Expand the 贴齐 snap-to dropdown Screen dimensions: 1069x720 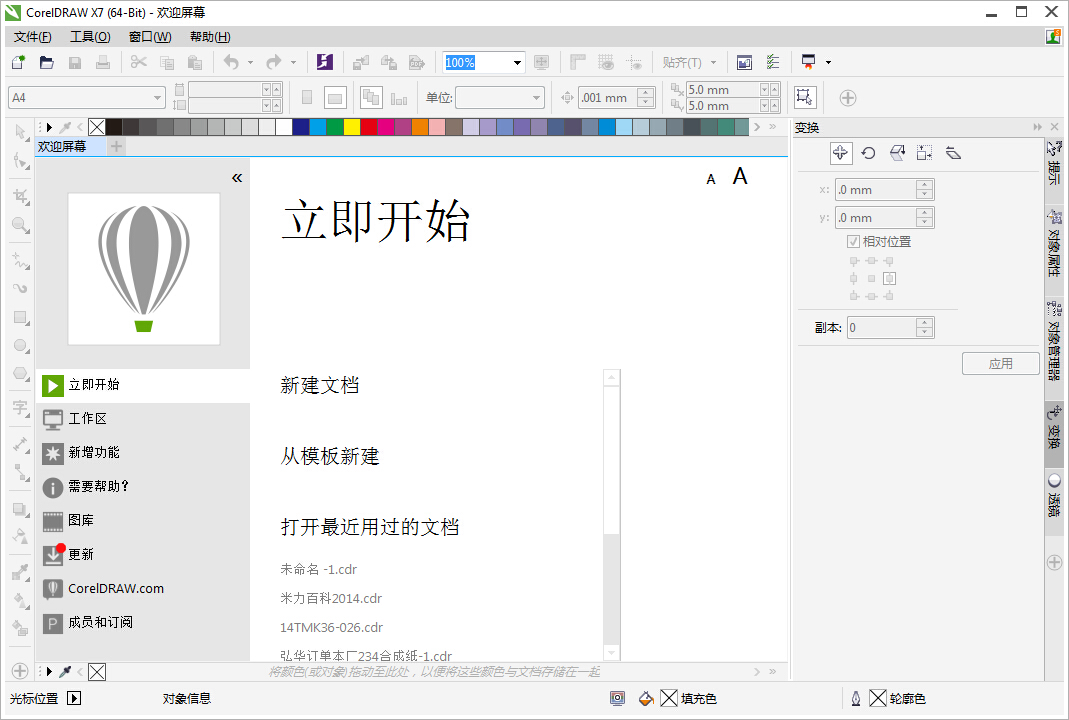(x=714, y=63)
